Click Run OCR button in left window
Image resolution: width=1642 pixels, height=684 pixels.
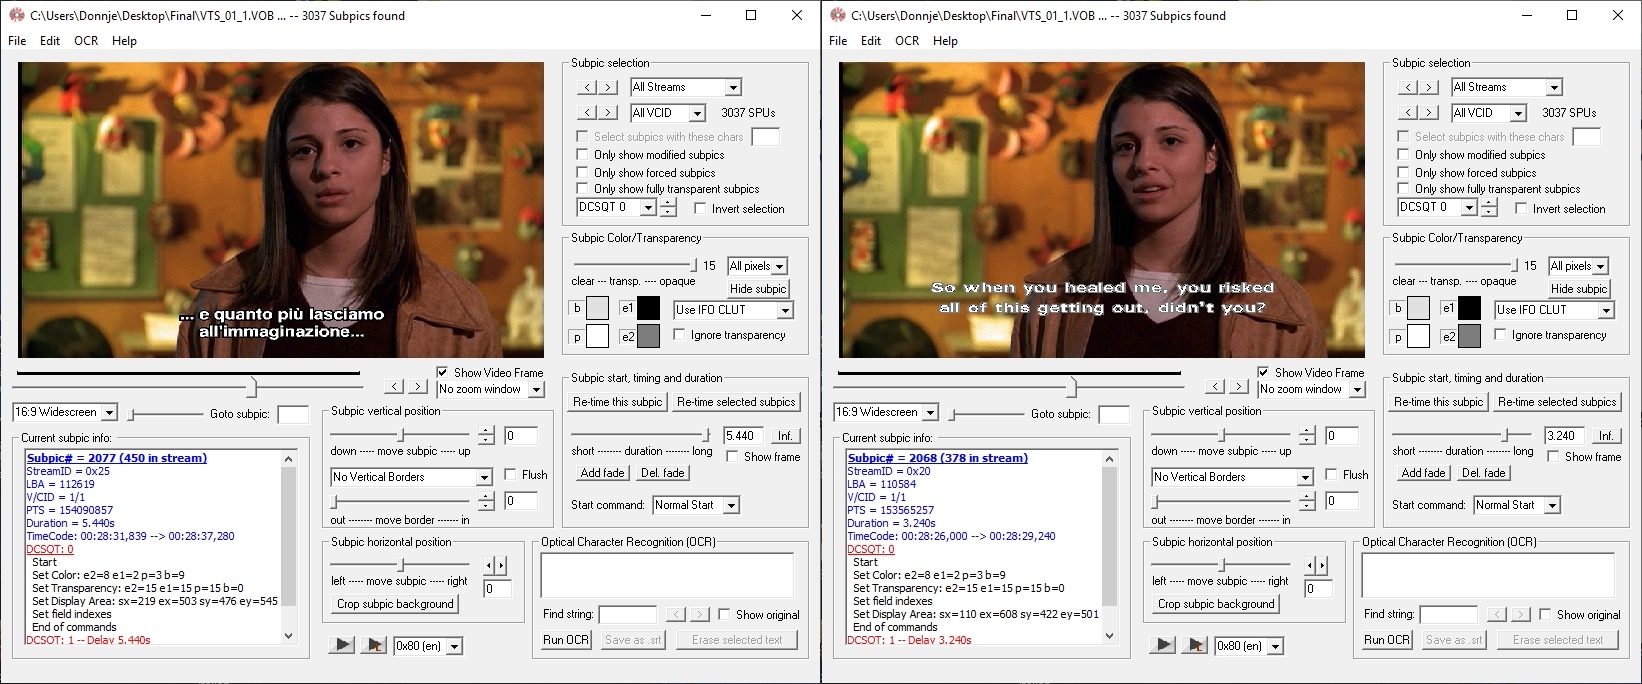coord(566,640)
